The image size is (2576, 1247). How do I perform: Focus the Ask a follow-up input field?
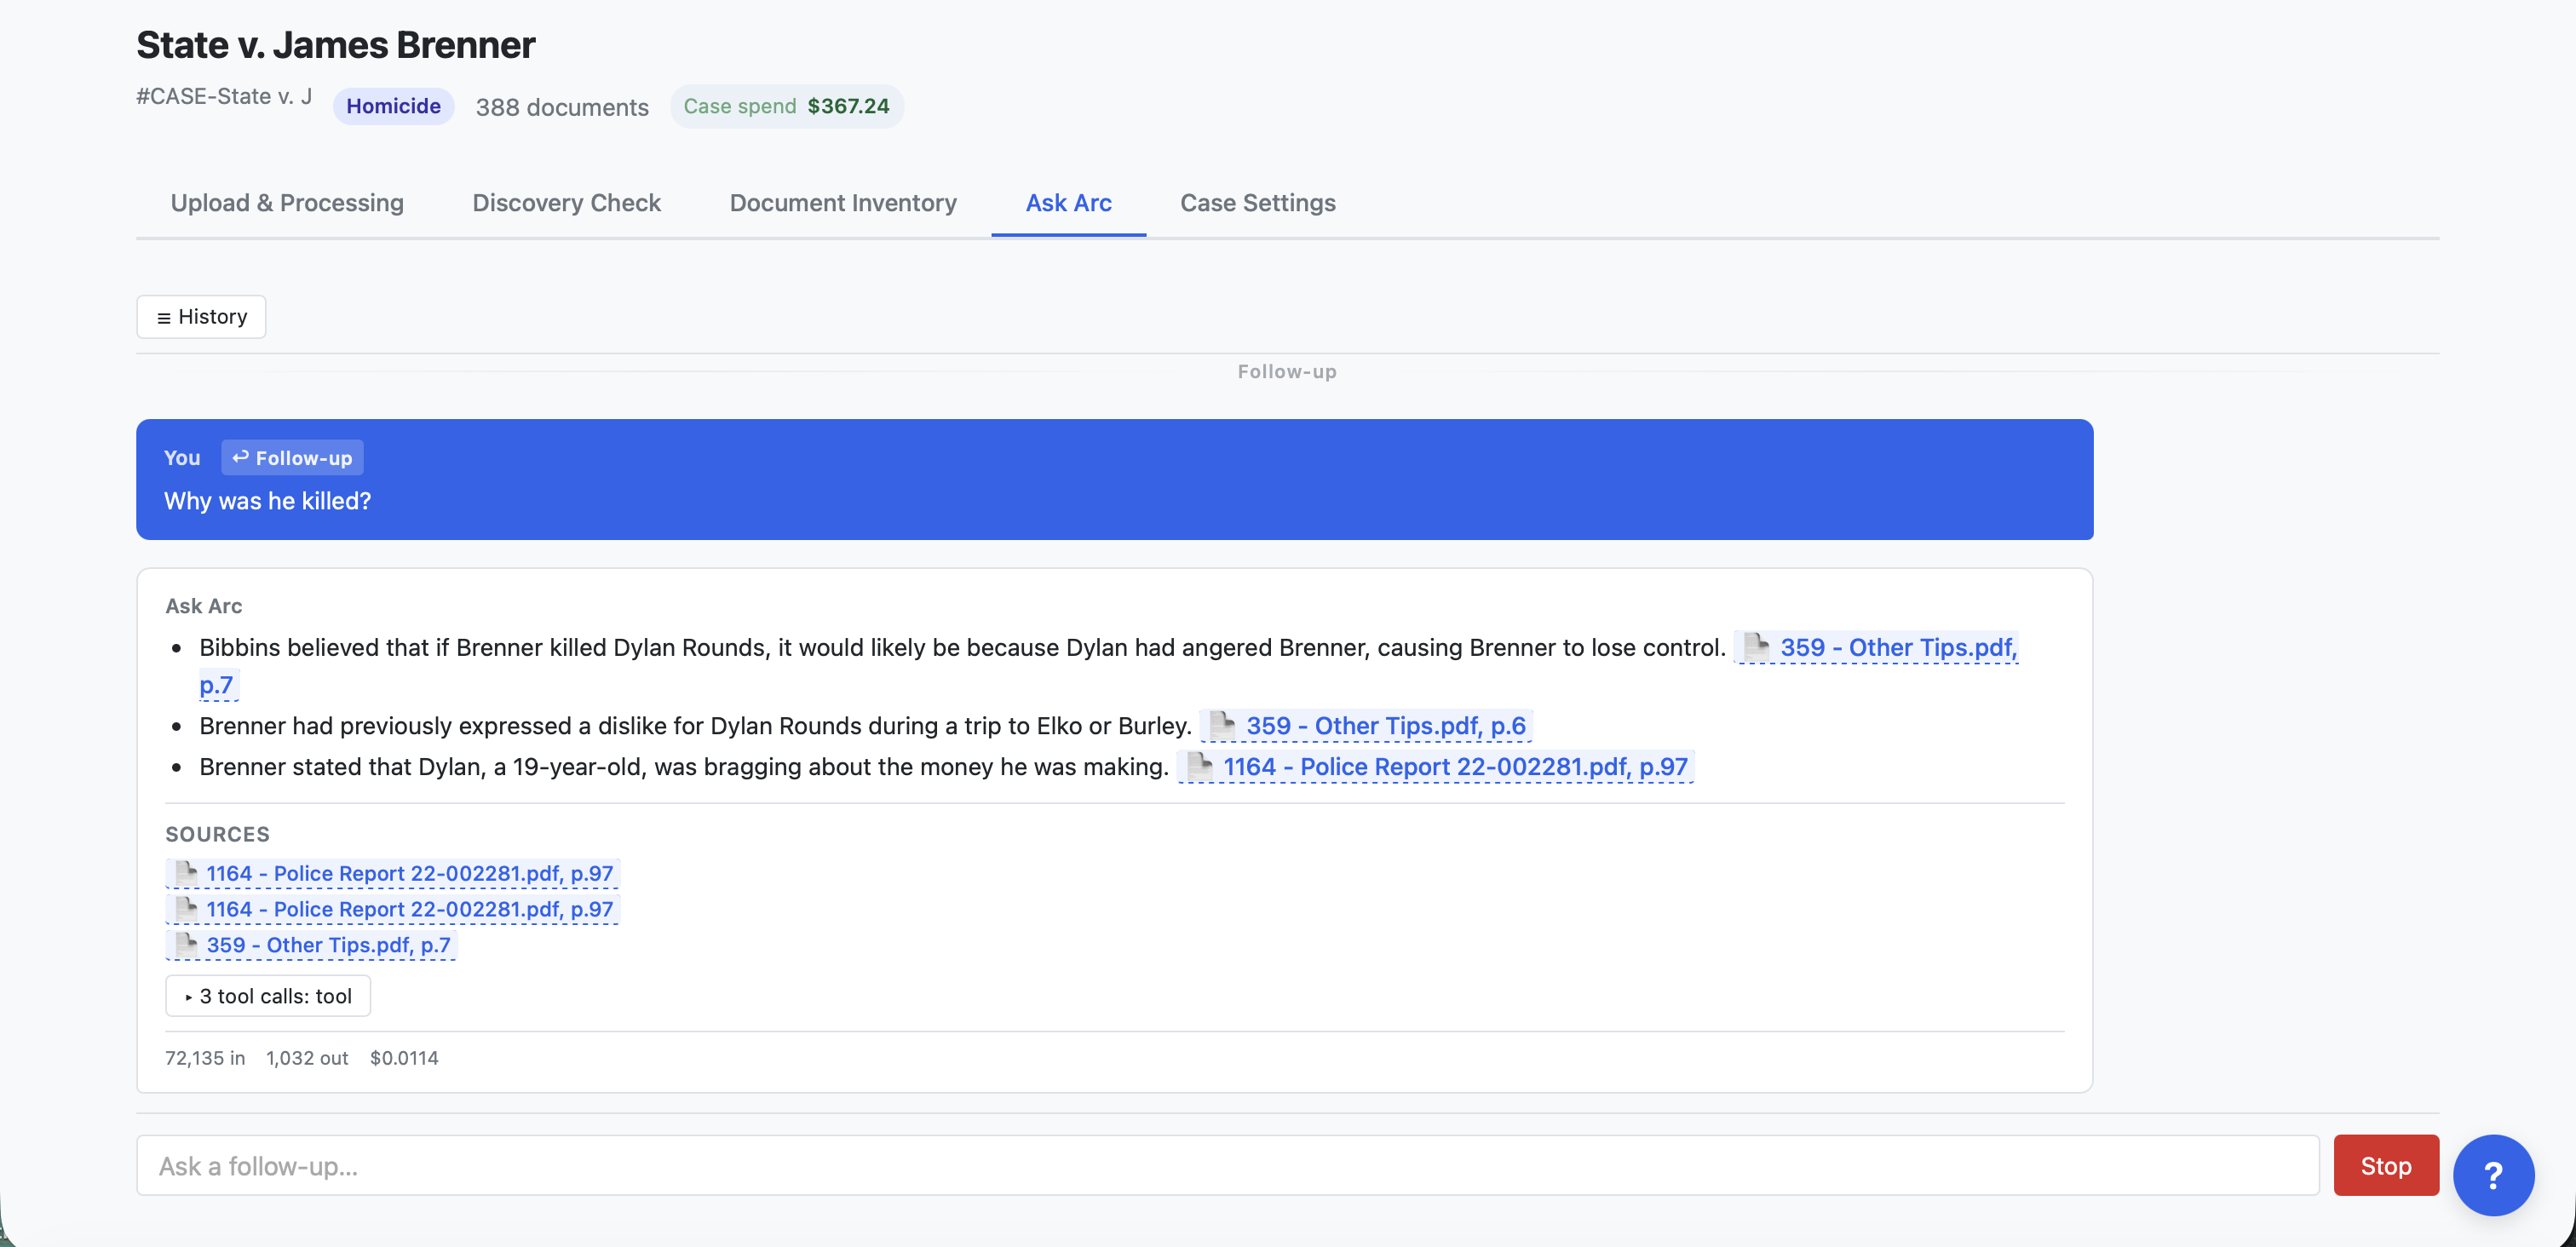[x=1227, y=1166]
